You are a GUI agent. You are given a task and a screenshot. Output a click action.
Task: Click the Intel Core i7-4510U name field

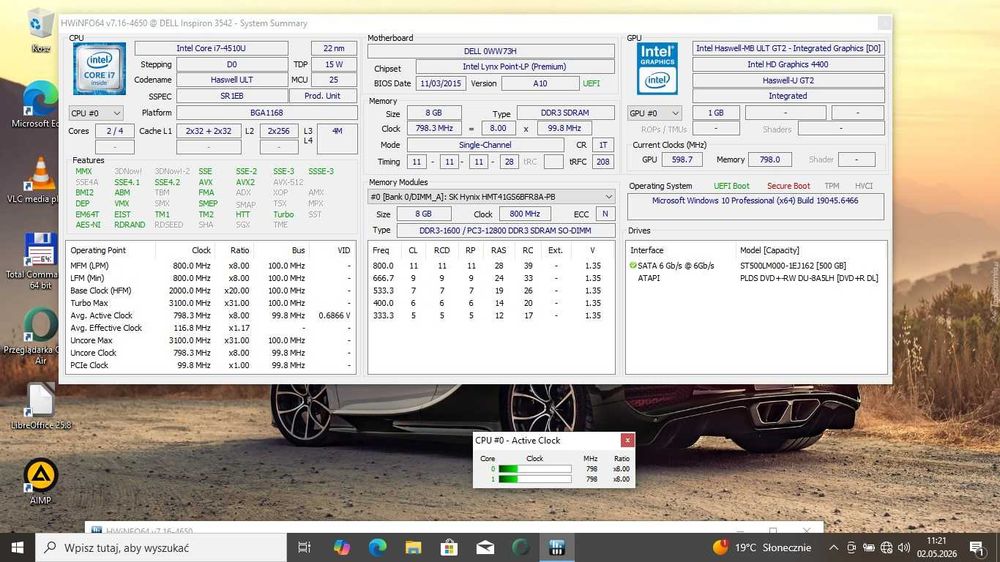(x=211, y=48)
